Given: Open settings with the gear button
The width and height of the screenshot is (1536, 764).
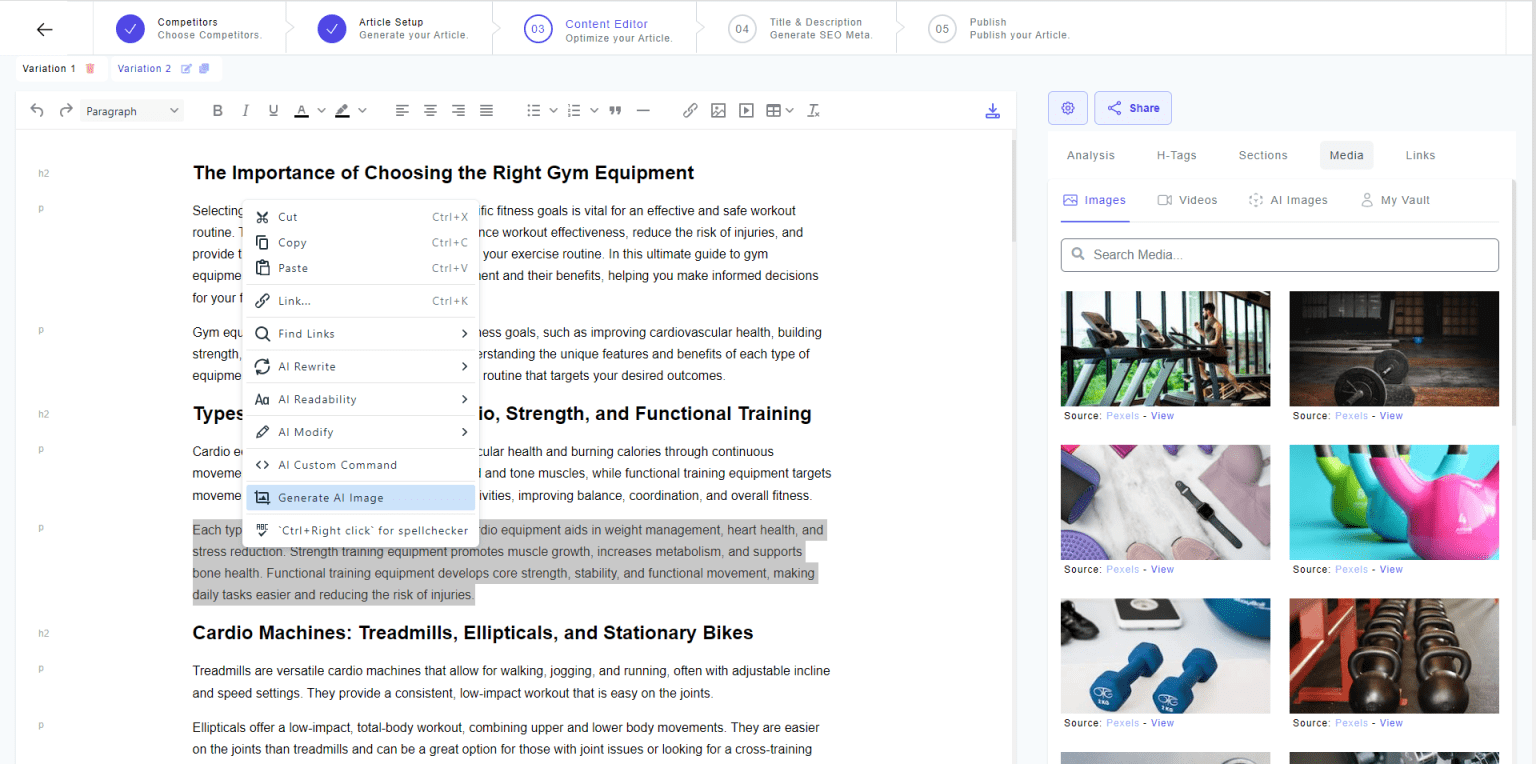Looking at the screenshot, I should click(1068, 108).
